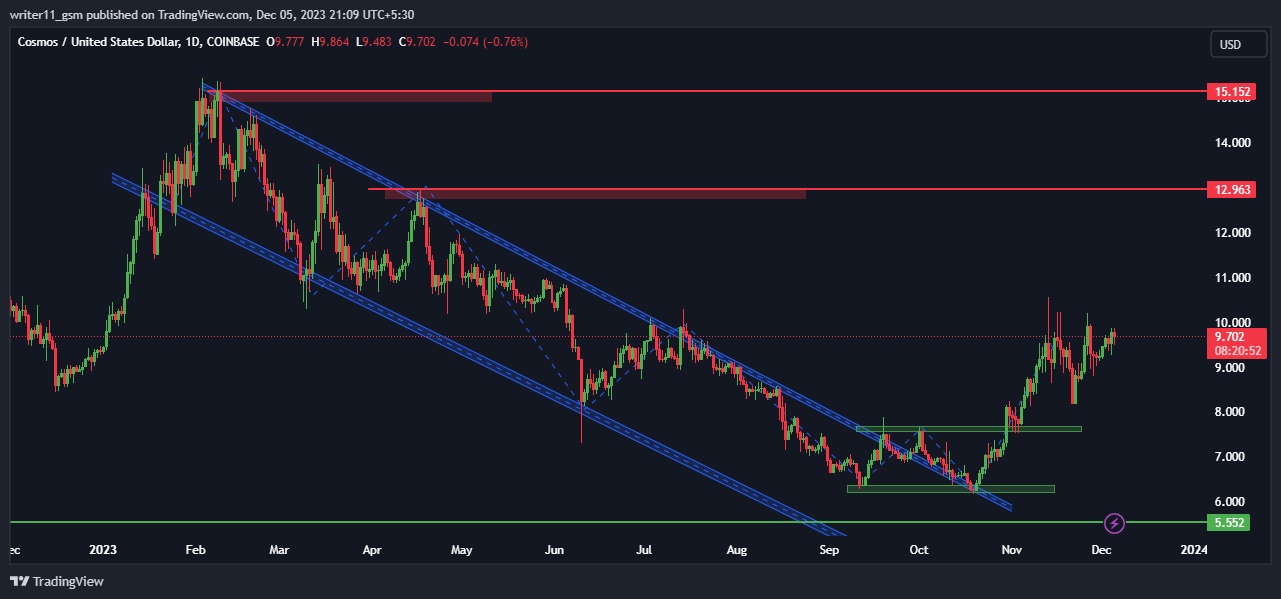Viewport: 1281px width, 599px height.
Task: Click the Cosmos / United States Dollar title
Action: pyautogui.click(x=98, y=42)
